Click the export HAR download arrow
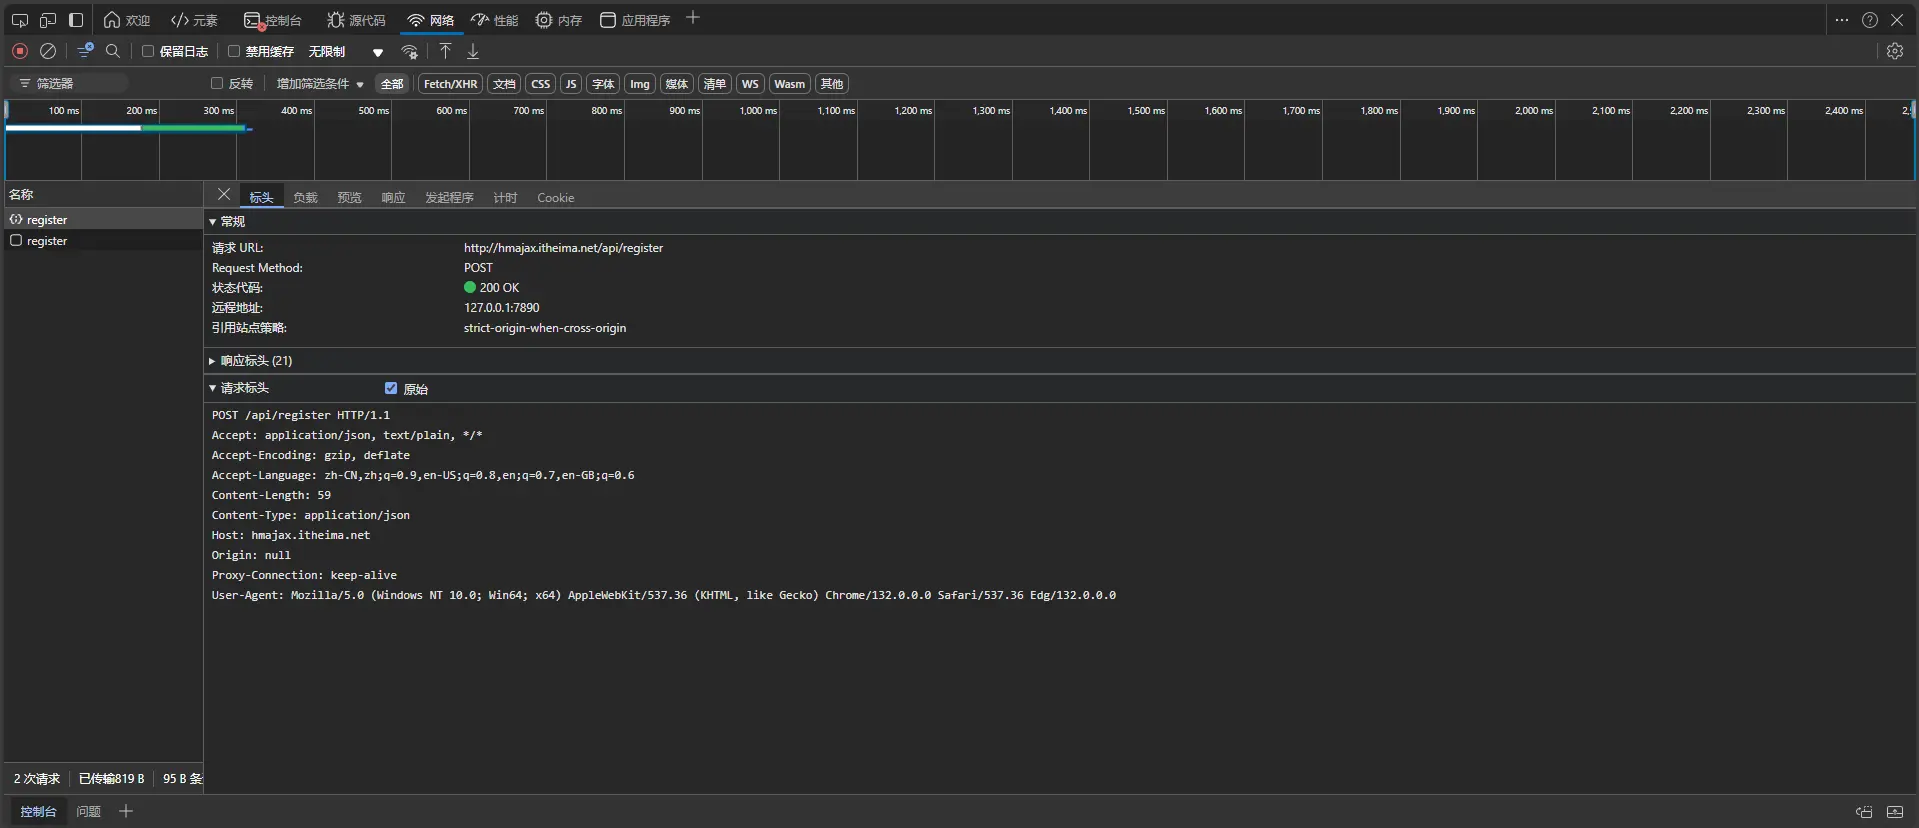 pos(473,51)
